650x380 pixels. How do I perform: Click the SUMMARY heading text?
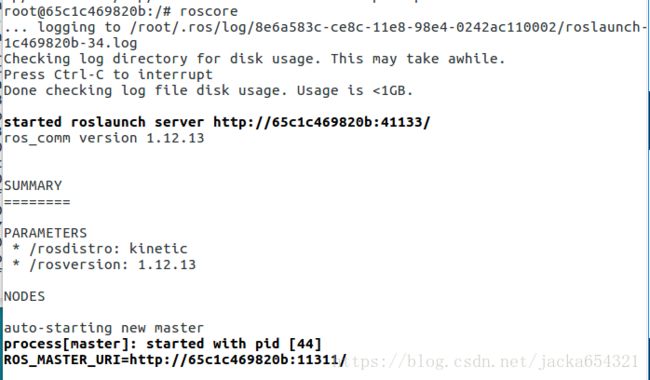(33, 186)
